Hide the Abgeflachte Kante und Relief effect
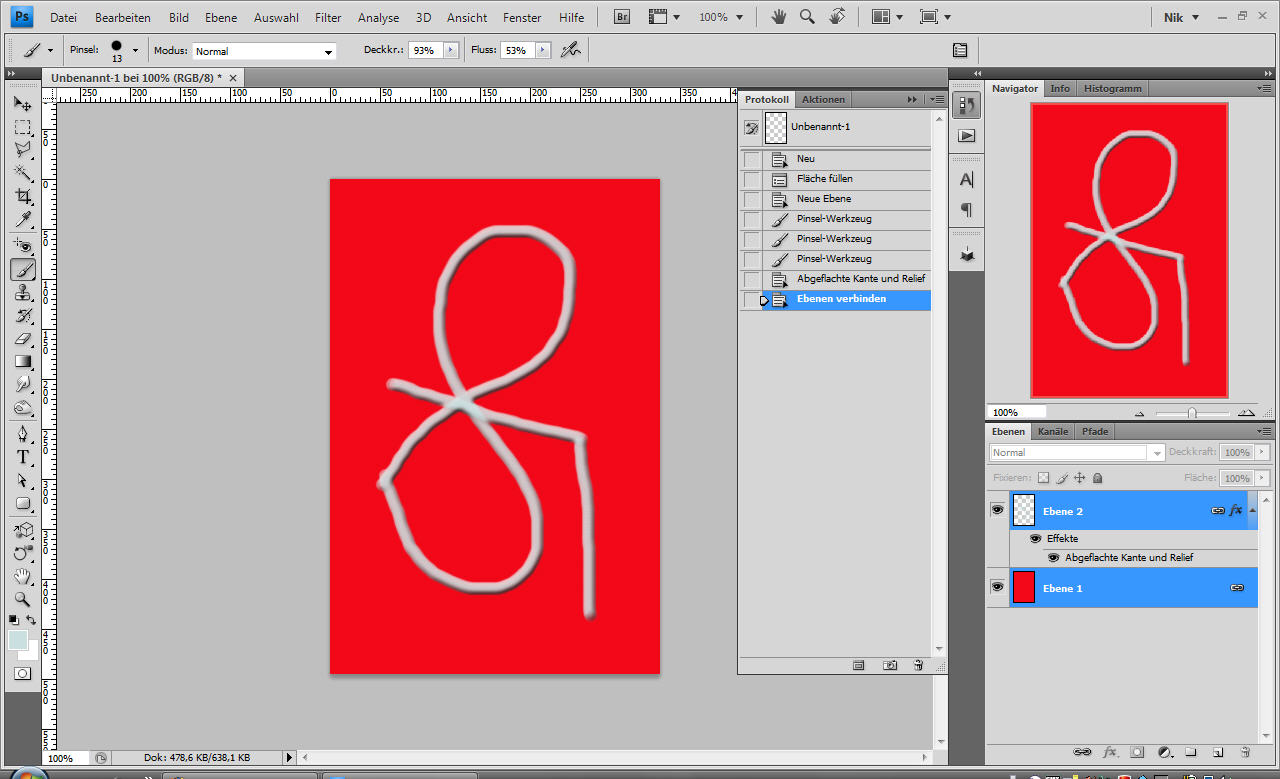Image resolution: width=1280 pixels, height=779 pixels. point(1053,557)
